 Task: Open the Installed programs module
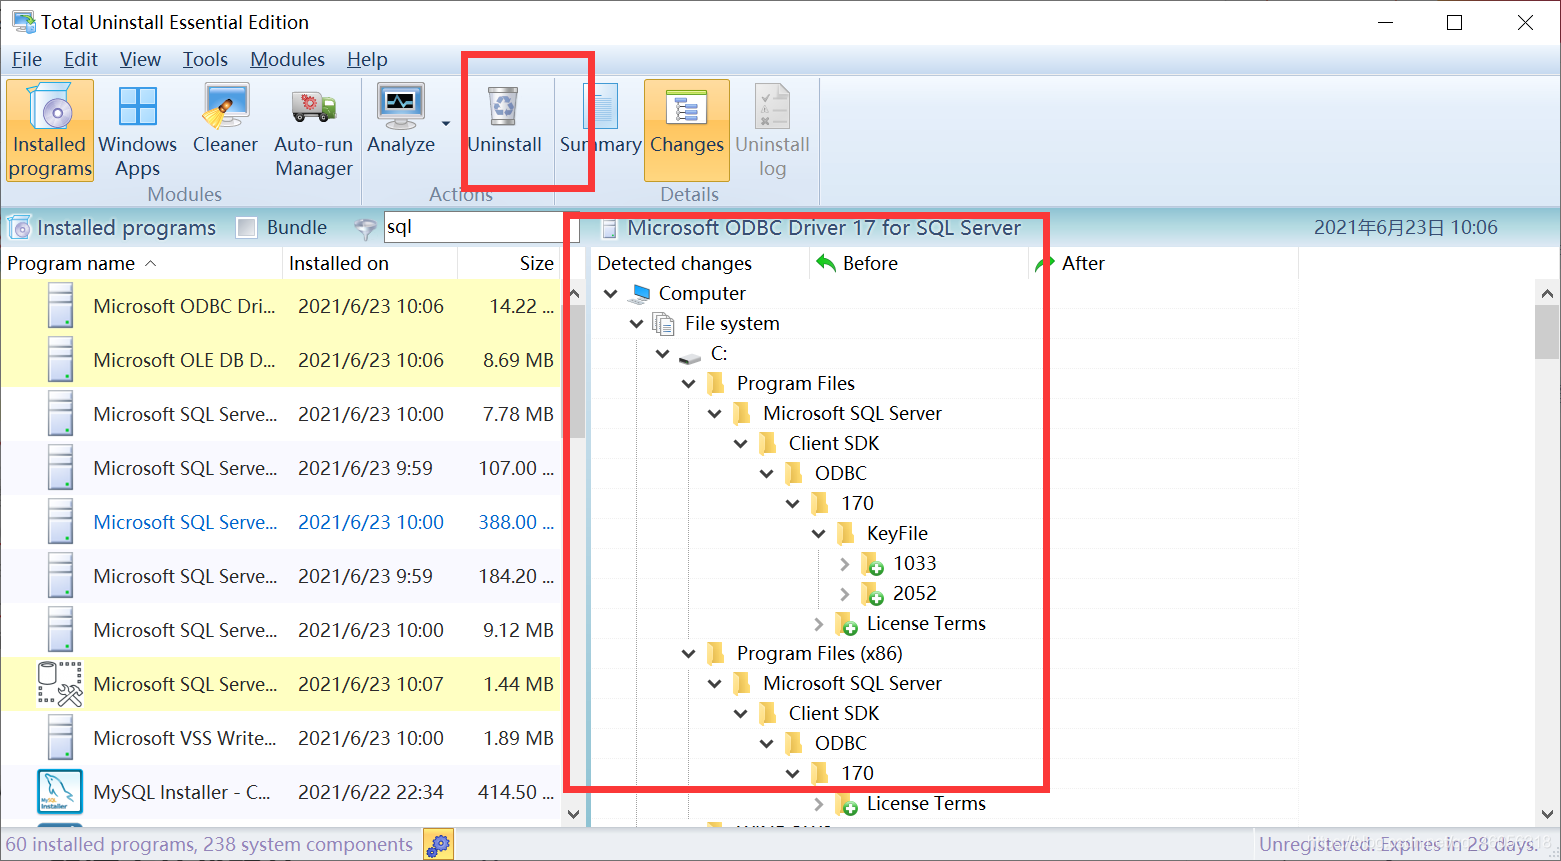(50, 131)
